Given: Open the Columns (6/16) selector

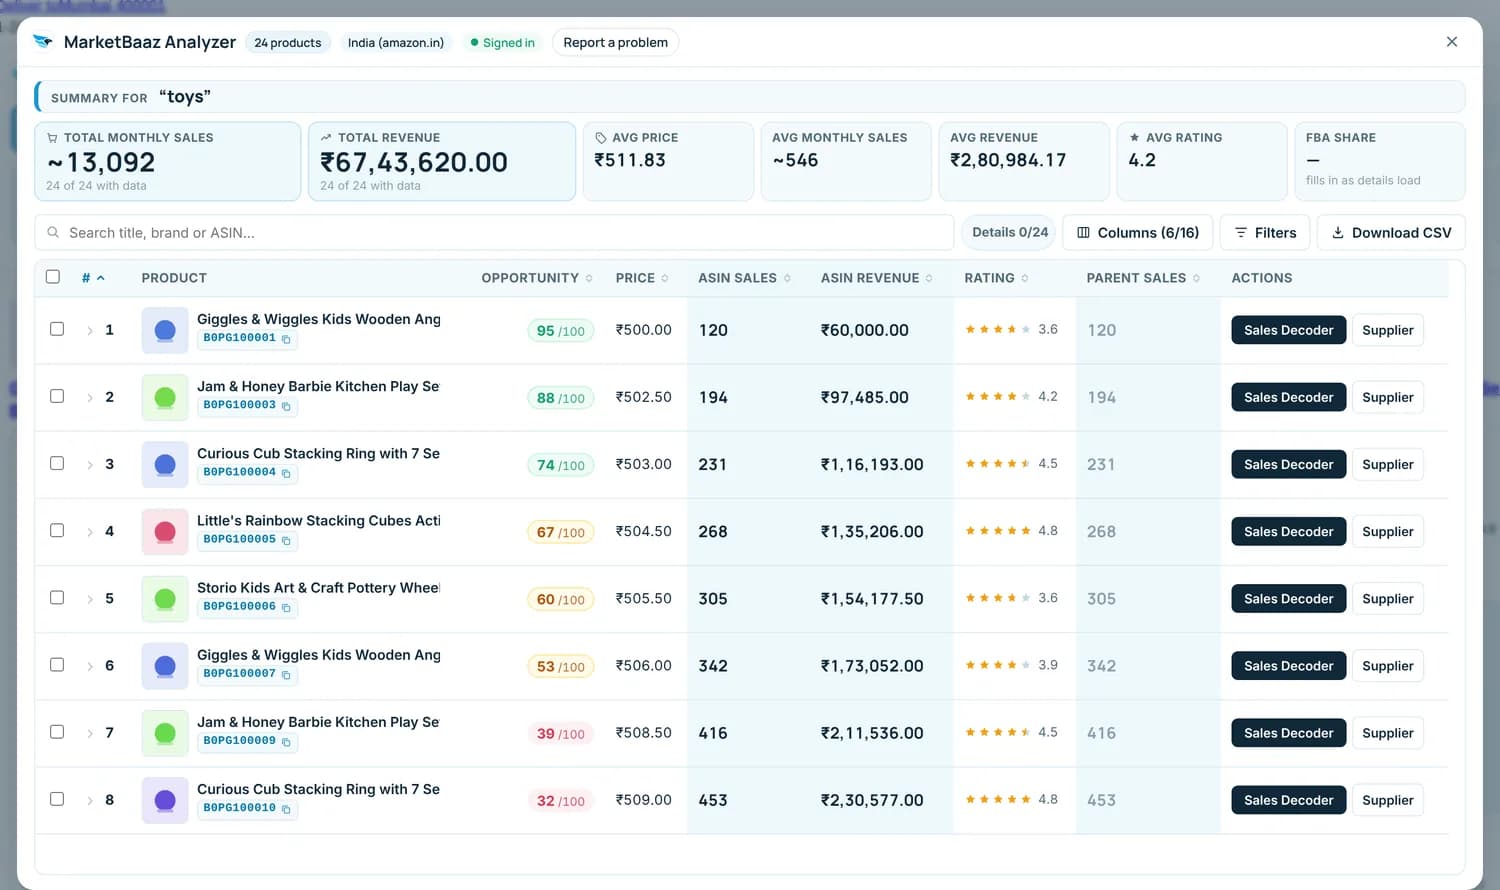Looking at the screenshot, I should tap(1137, 232).
